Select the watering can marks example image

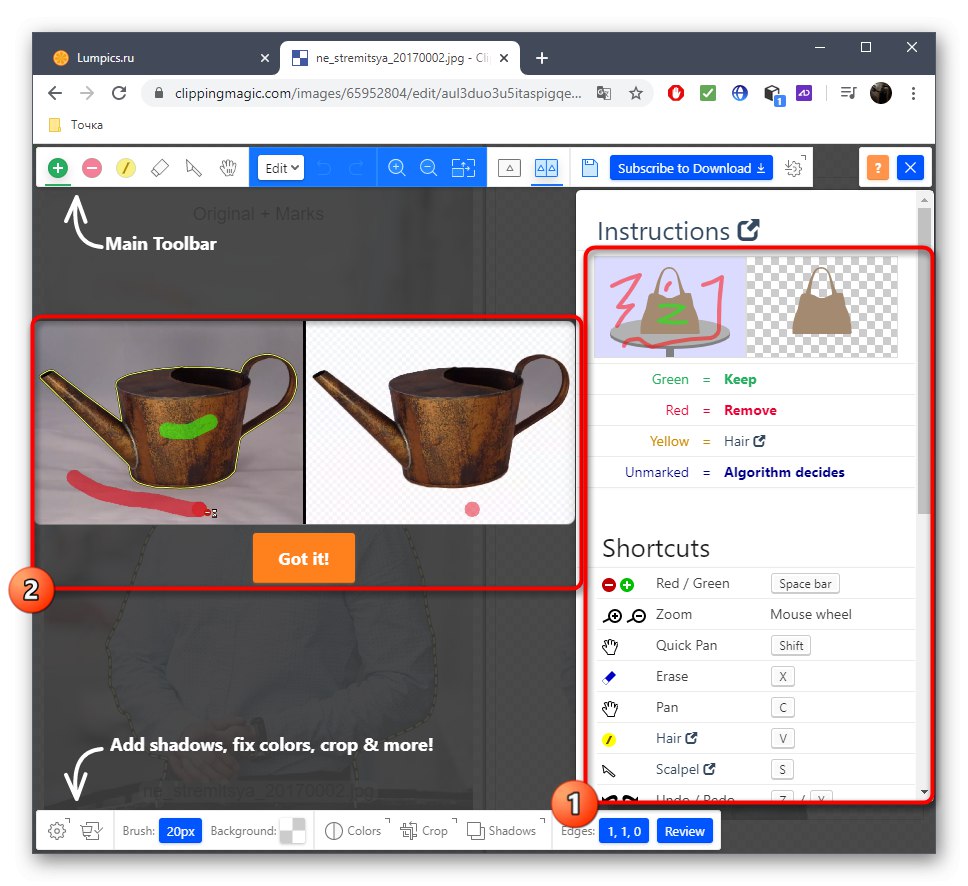point(169,422)
